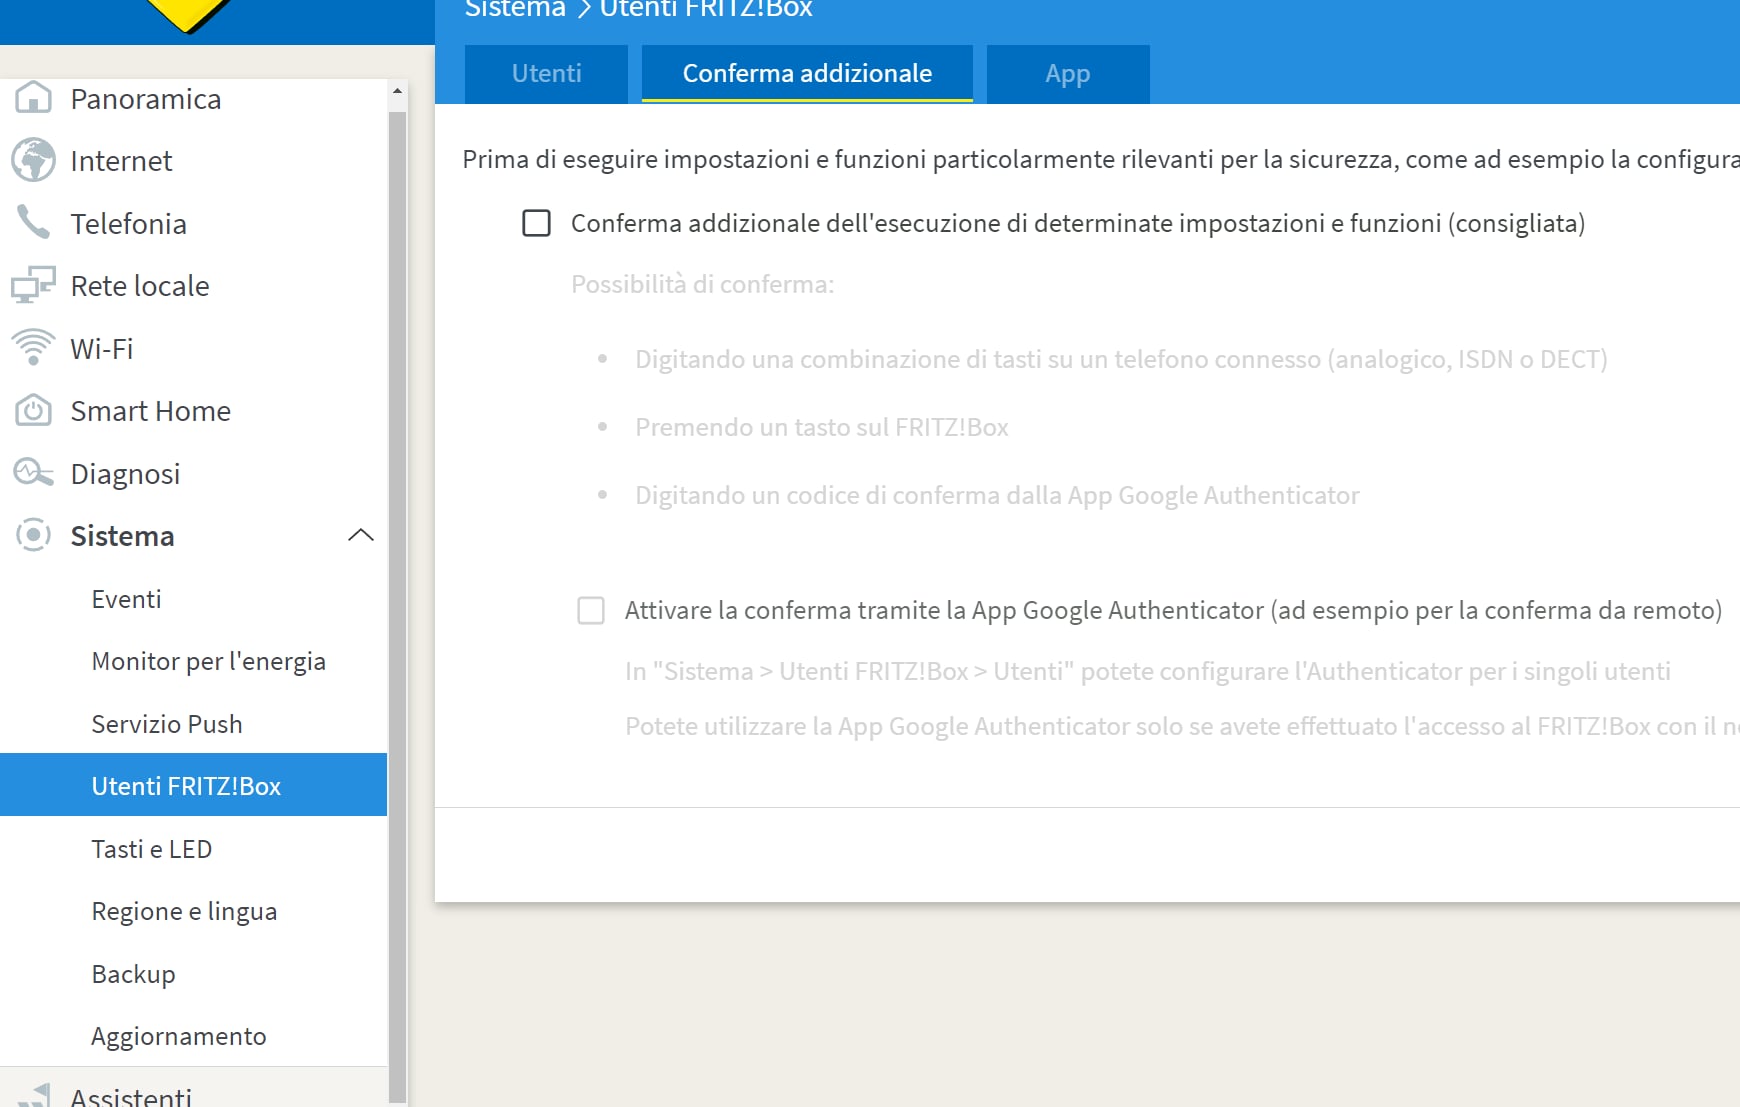The image size is (1740, 1107).
Task: Click the Diagnosi magnifier icon
Action: point(33,472)
